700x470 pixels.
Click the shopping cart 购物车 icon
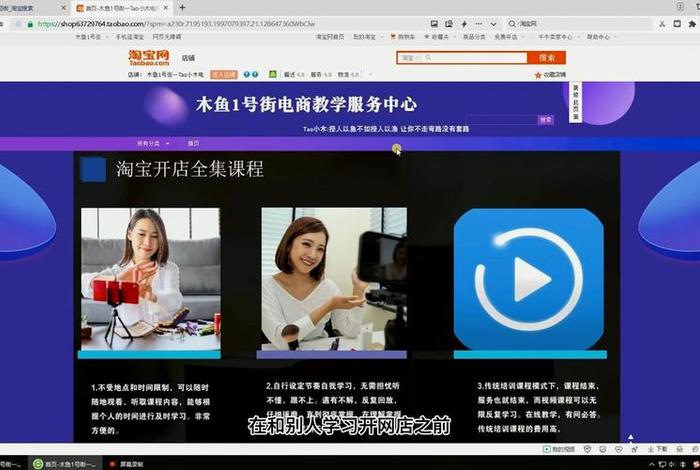point(394,36)
